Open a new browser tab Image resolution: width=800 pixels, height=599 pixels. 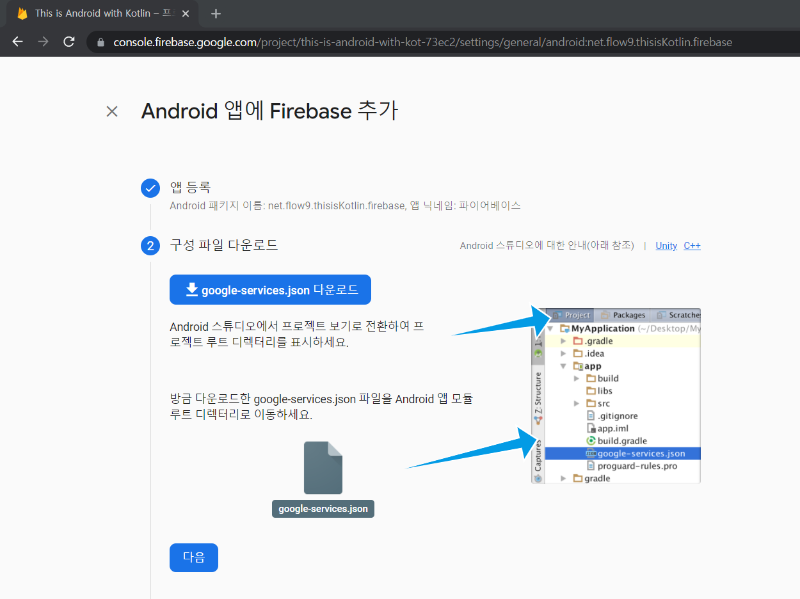[216, 14]
